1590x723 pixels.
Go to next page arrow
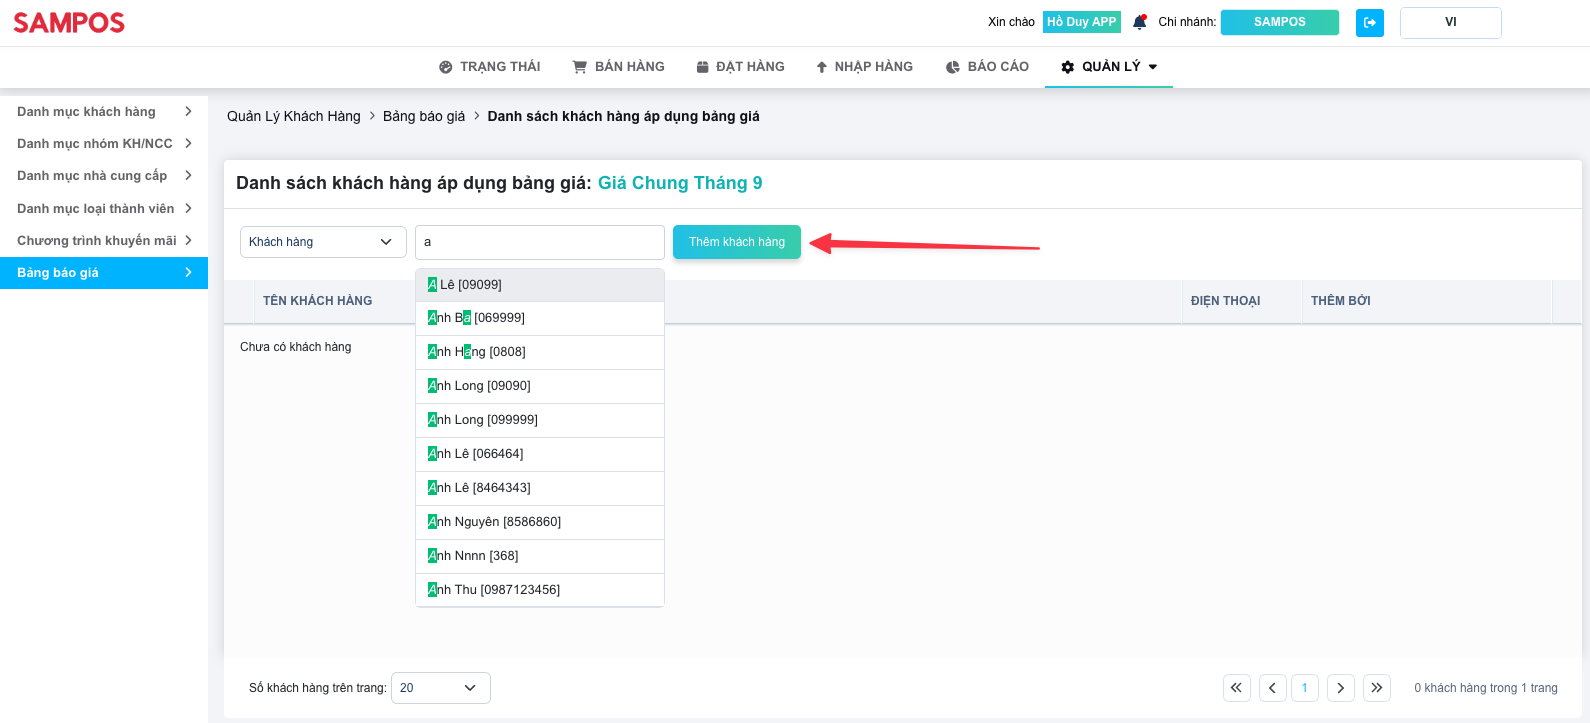1341,688
